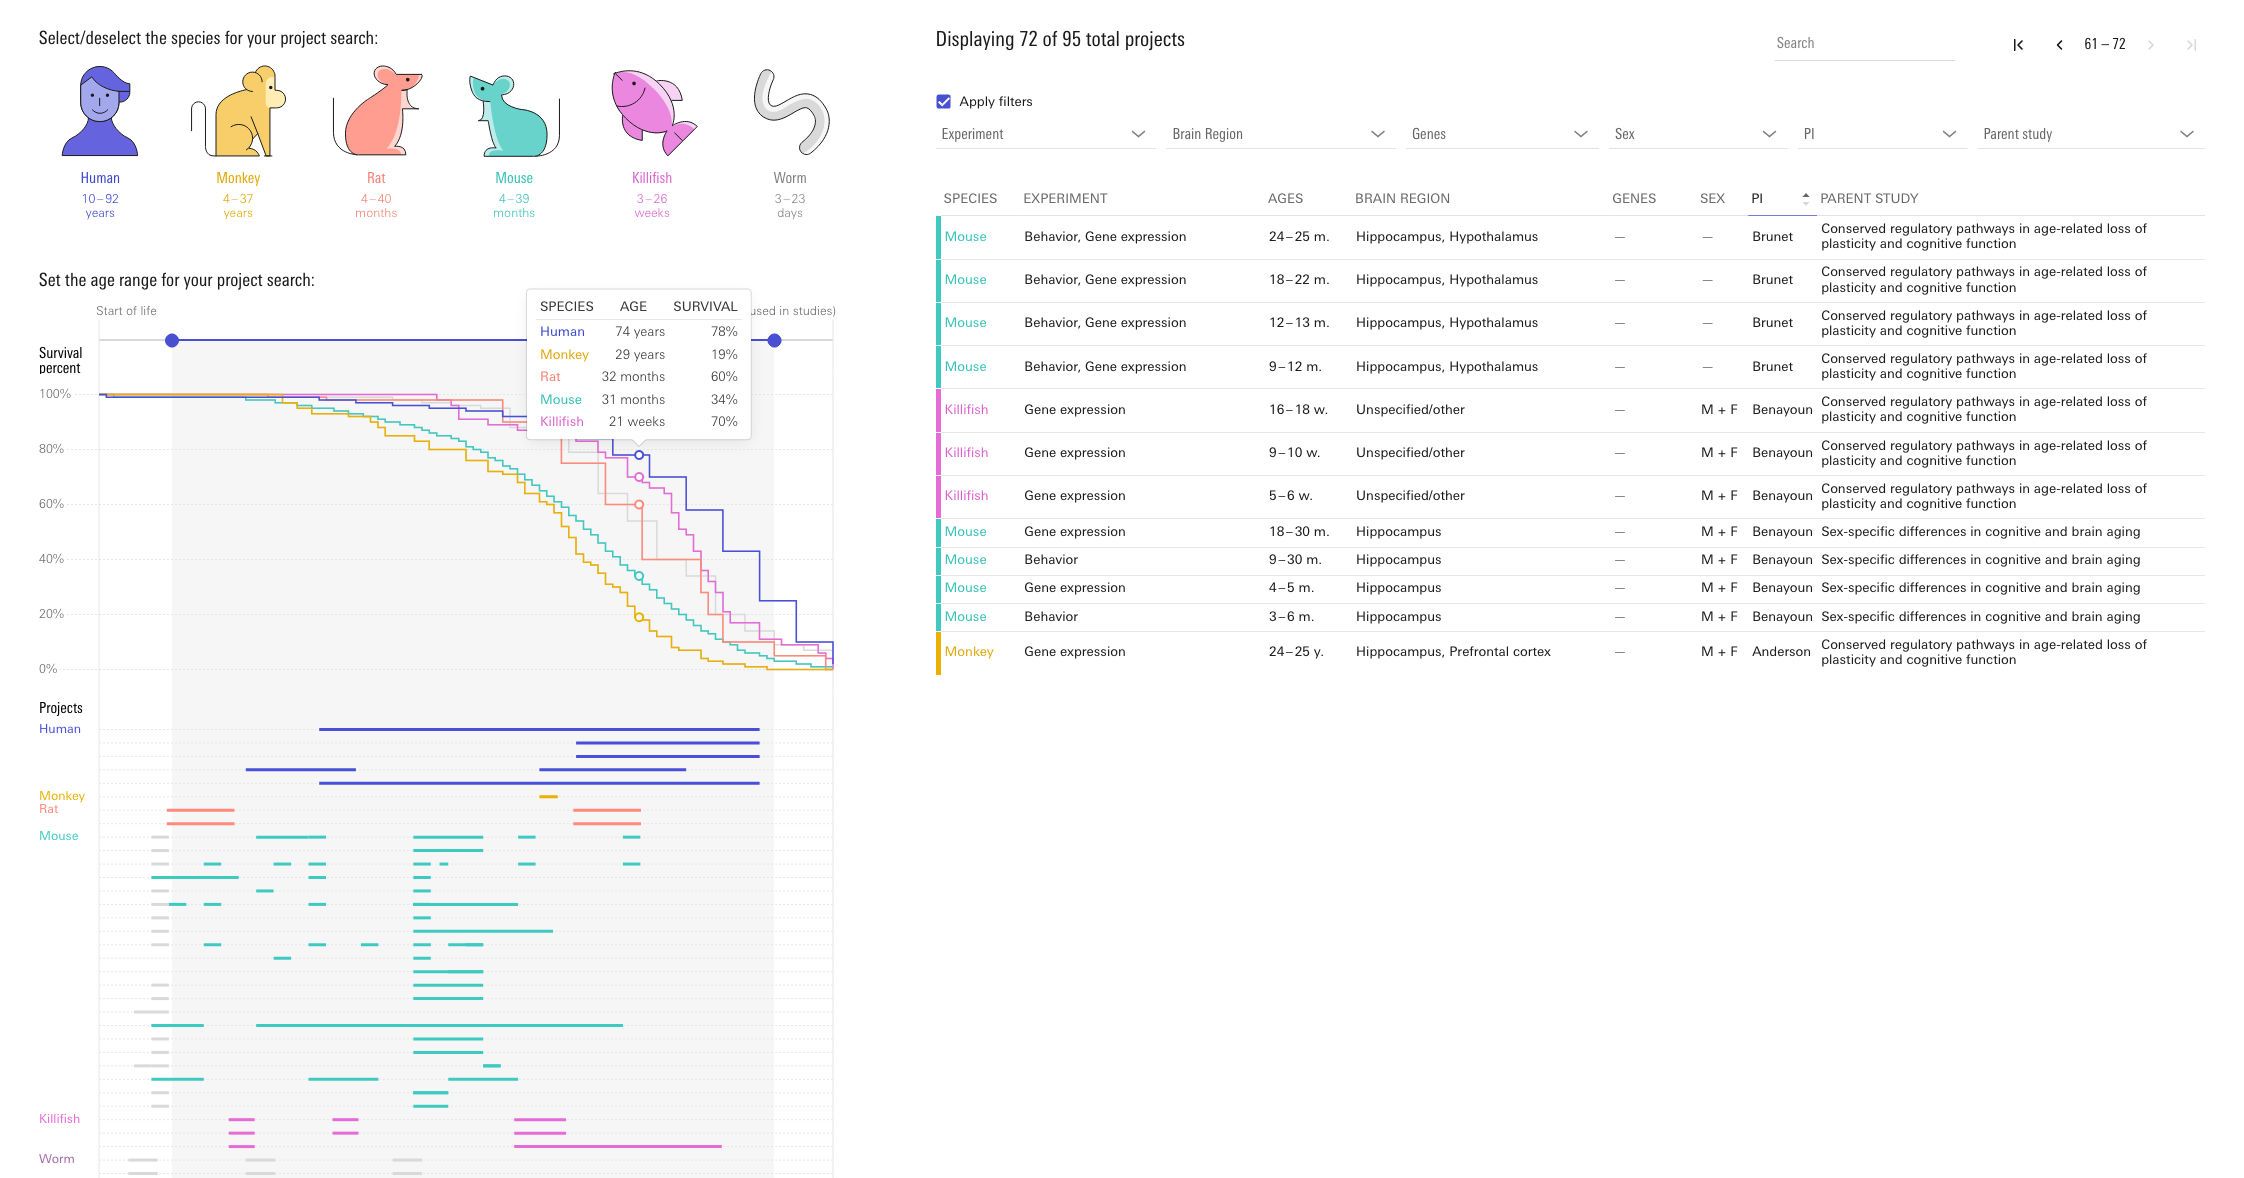
Task: Open Killifish project aged 9–10 w.
Action: pos(1570,453)
